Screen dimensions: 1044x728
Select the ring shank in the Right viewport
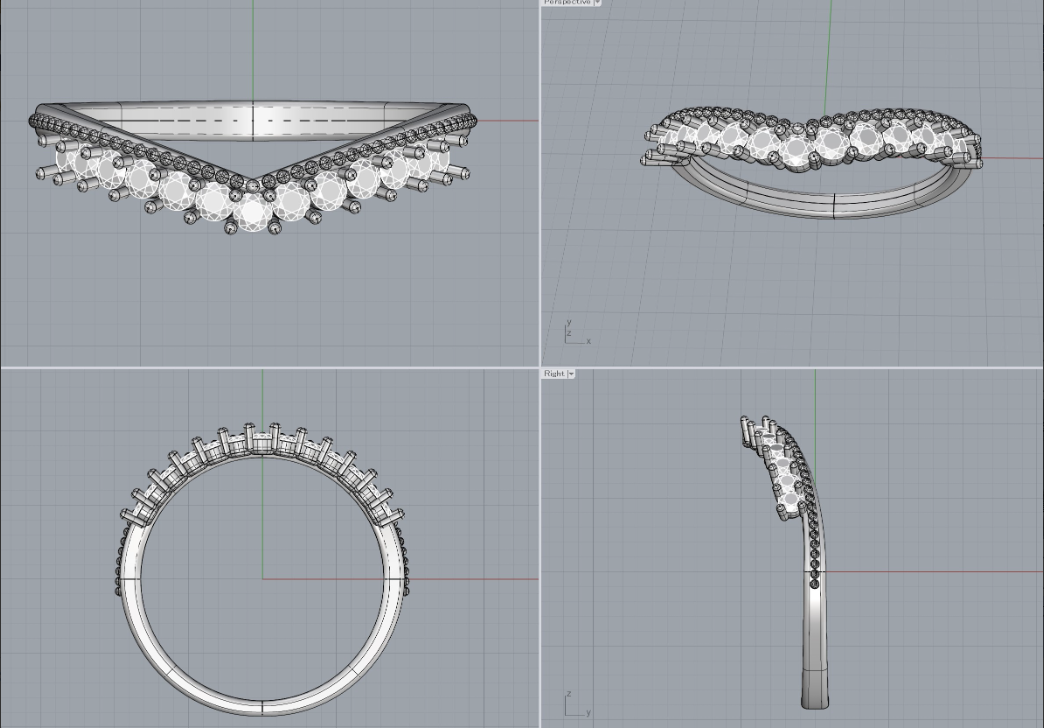pos(814,639)
